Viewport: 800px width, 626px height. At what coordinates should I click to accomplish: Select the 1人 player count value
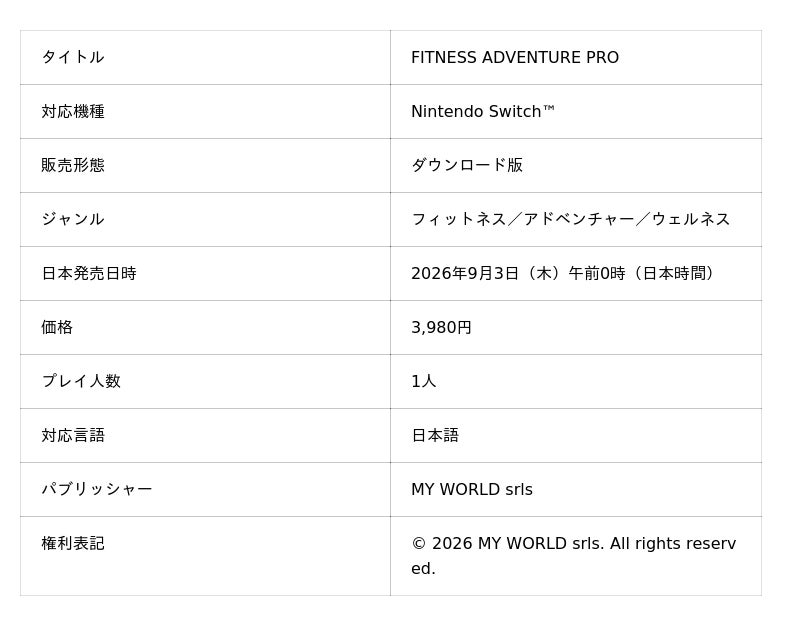[x=423, y=381]
